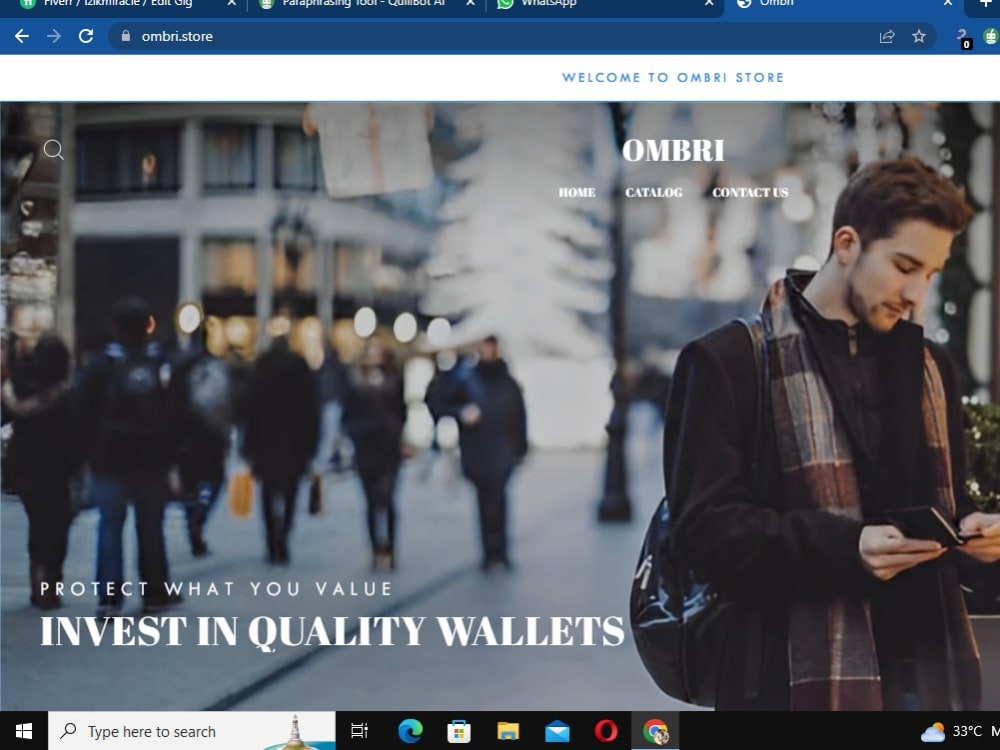Viewport: 1000px width, 750px height.
Task: Go back with the browser back arrow
Action: 22,36
